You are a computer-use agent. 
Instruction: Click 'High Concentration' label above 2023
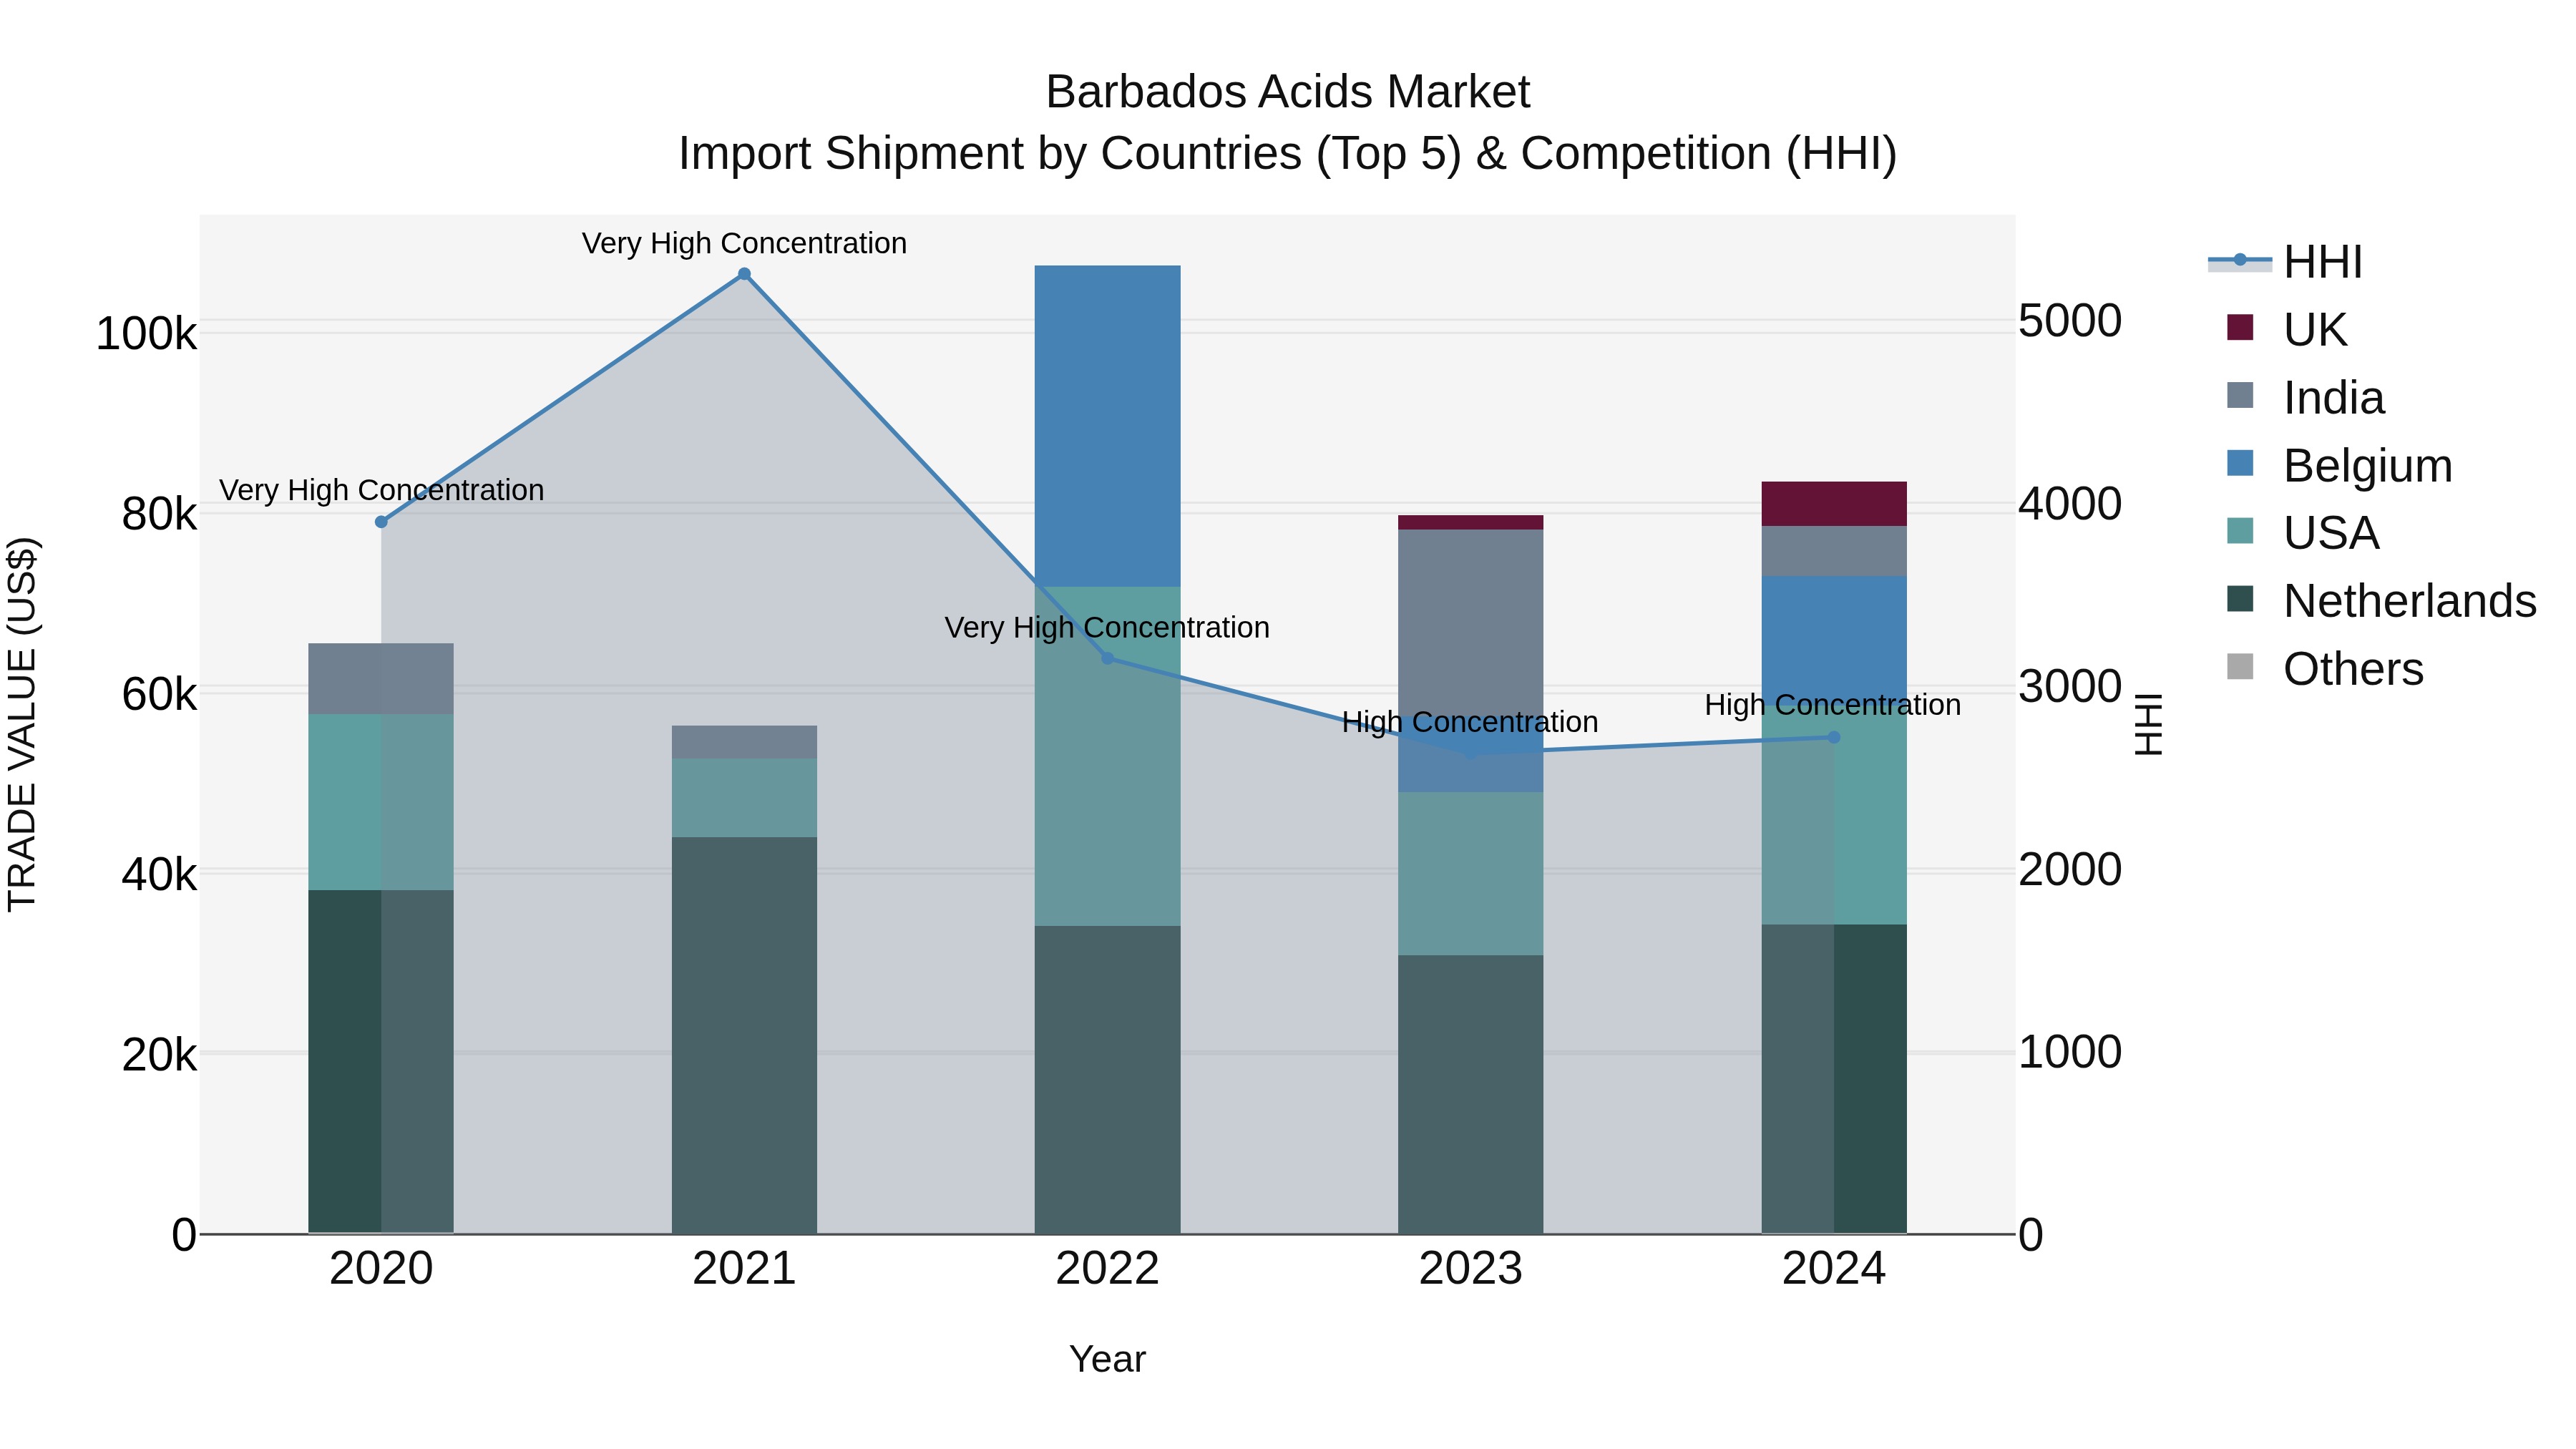pyautogui.click(x=1470, y=722)
